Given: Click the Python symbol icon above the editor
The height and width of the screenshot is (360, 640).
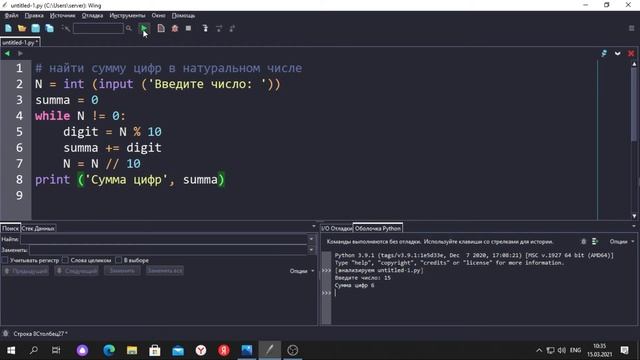Looking at the screenshot, I should [x=604, y=53].
